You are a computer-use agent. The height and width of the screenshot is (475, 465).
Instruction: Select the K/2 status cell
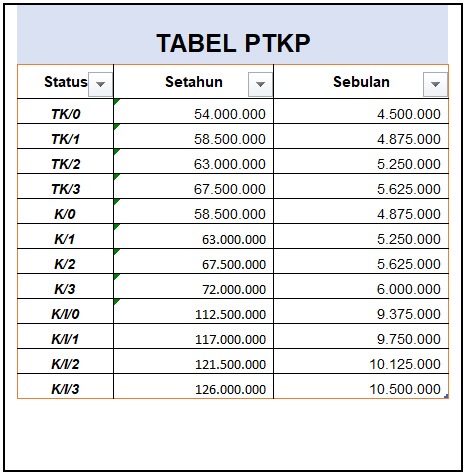pos(65,261)
